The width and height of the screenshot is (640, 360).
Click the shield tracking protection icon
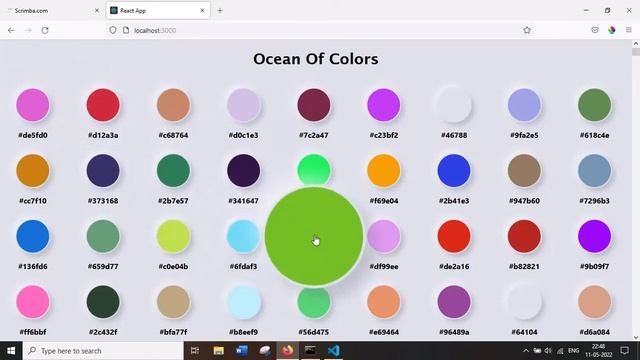pos(113,30)
